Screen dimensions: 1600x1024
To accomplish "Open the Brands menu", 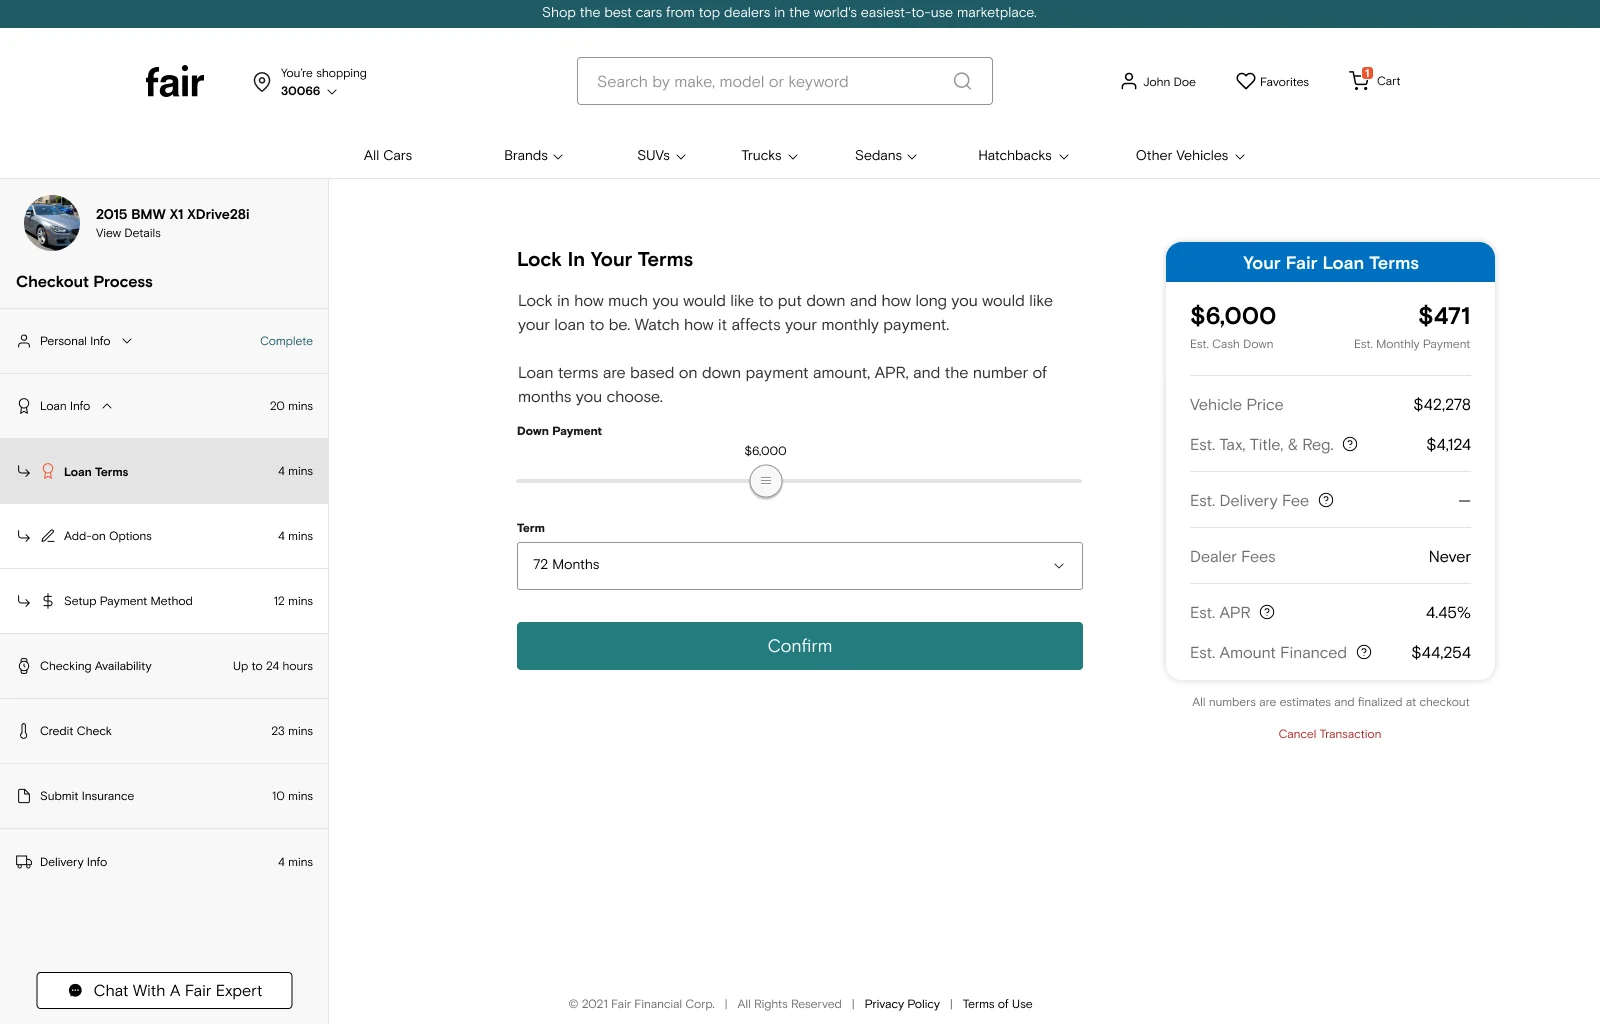I will [x=533, y=156].
